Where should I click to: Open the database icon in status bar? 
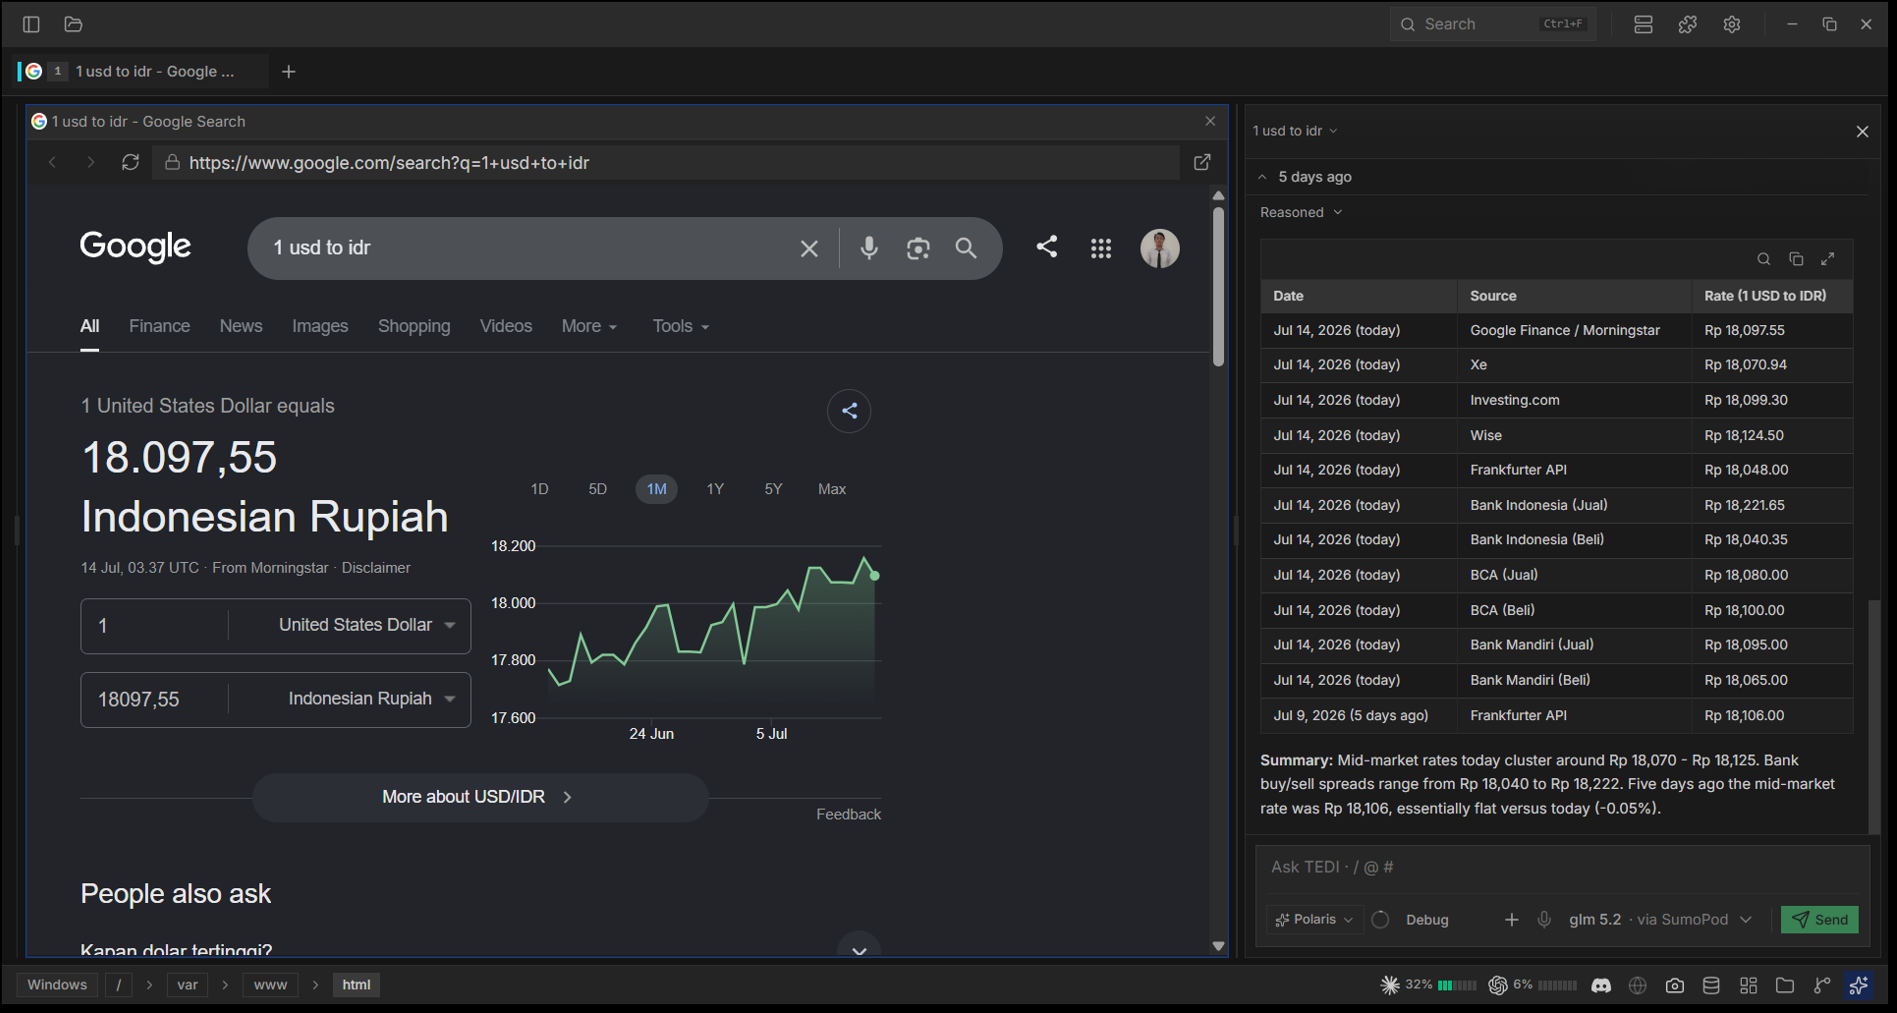[x=1711, y=985]
